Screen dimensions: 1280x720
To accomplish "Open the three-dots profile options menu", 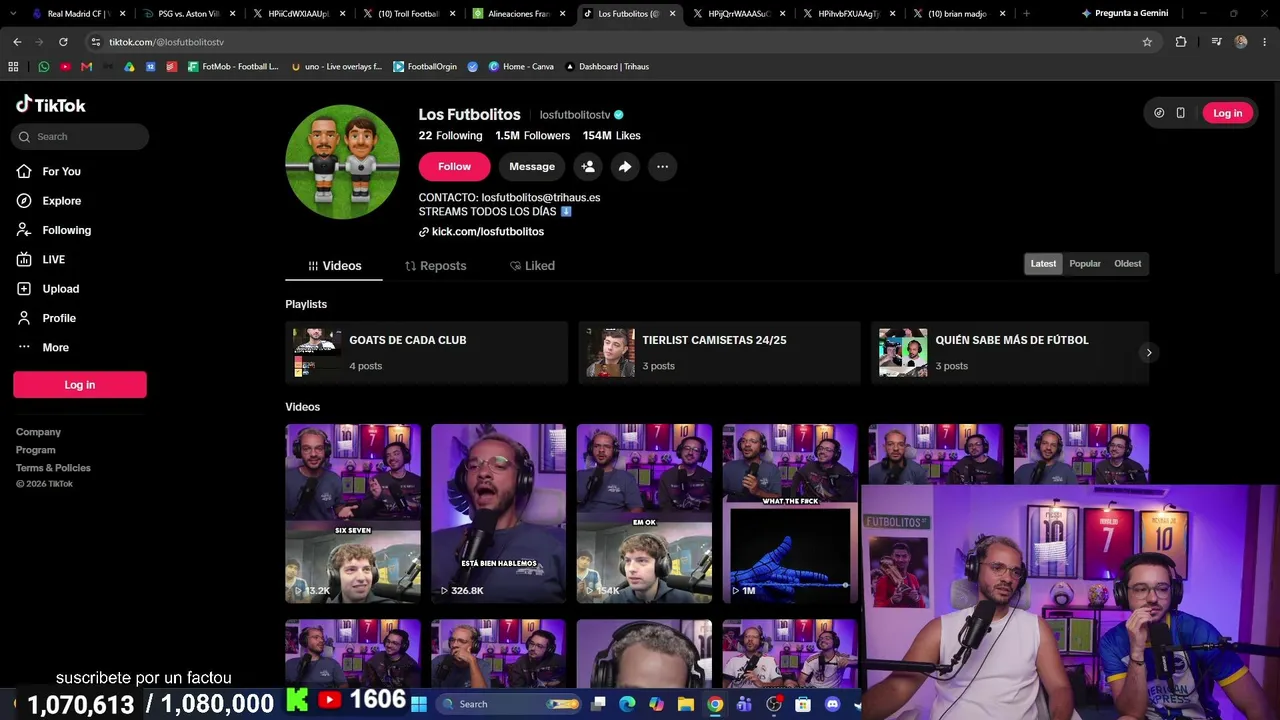I will tap(662, 167).
